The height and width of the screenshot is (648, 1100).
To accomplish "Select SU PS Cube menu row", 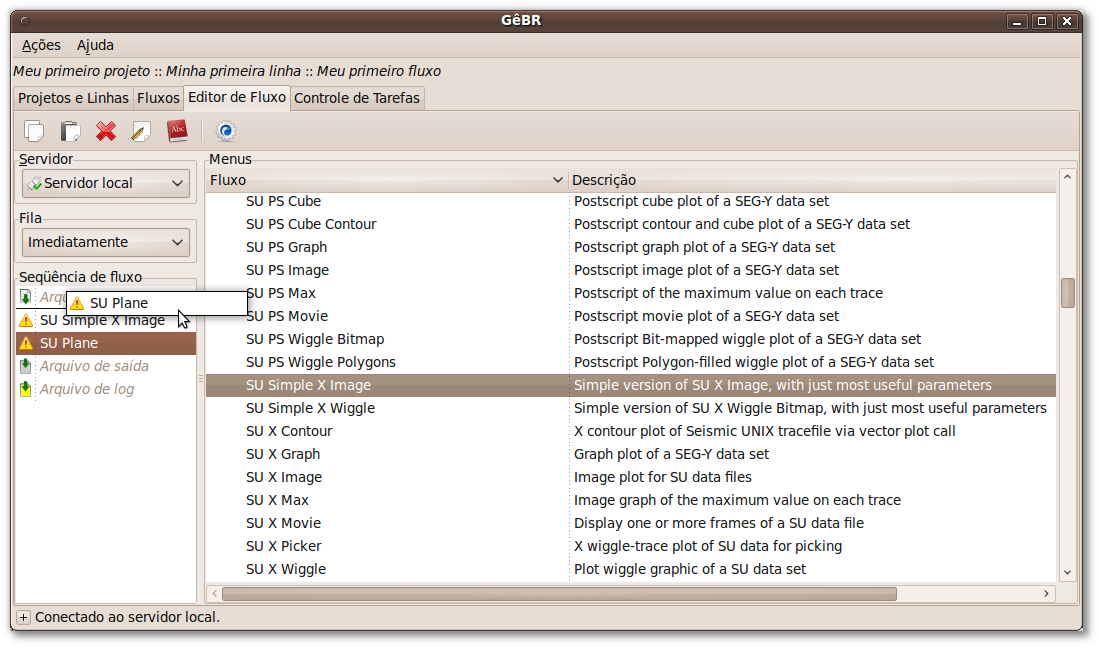I will click(x=631, y=201).
